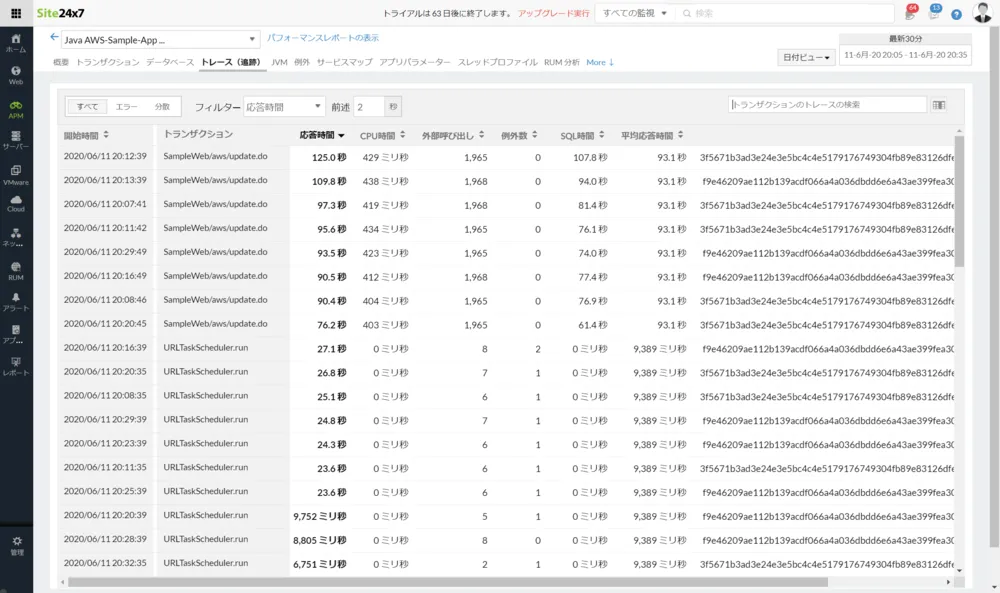Open the VMware sidebar icon
This screenshot has width=1000, height=593.
(16, 175)
